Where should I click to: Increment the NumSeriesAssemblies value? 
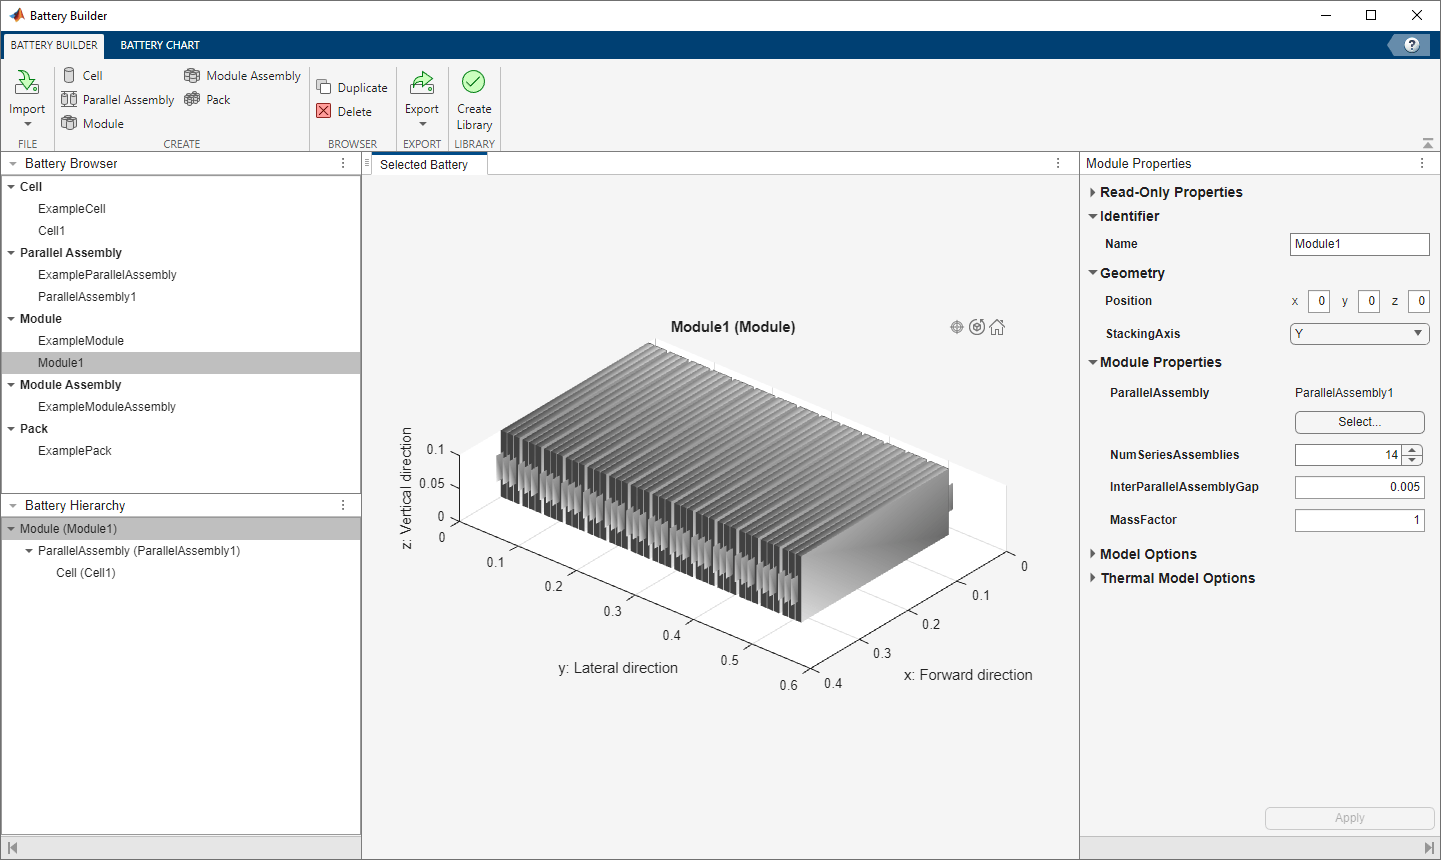pos(1412,451)
